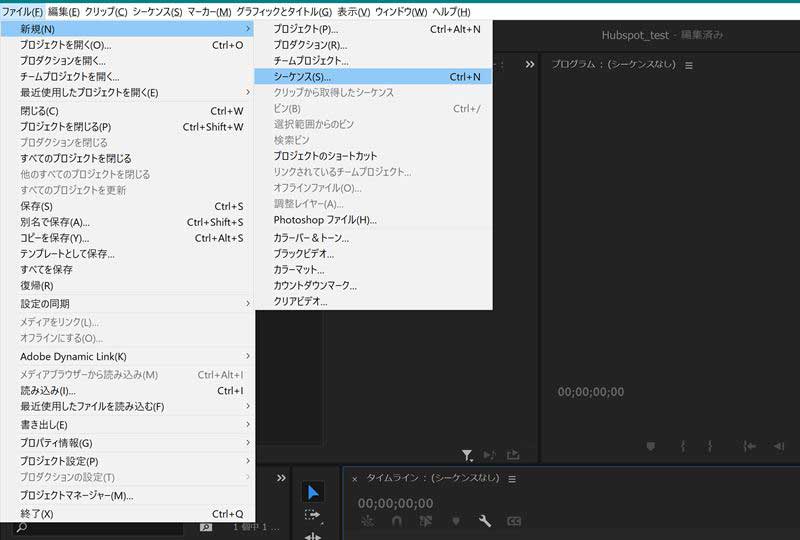The image size is (800, 540).
Task: Open the ウィンドウ(W) menu
Action: 401,11
